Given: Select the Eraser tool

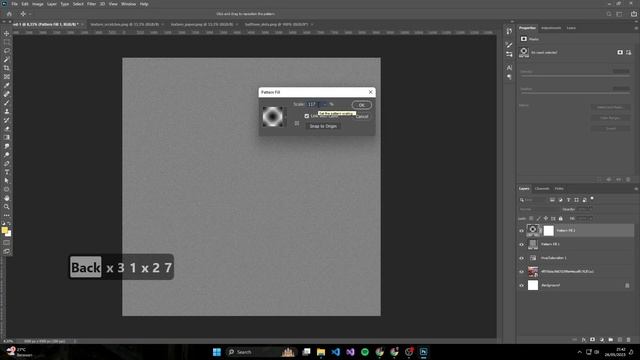Looking at the screenshot, I should pos(7,129).
